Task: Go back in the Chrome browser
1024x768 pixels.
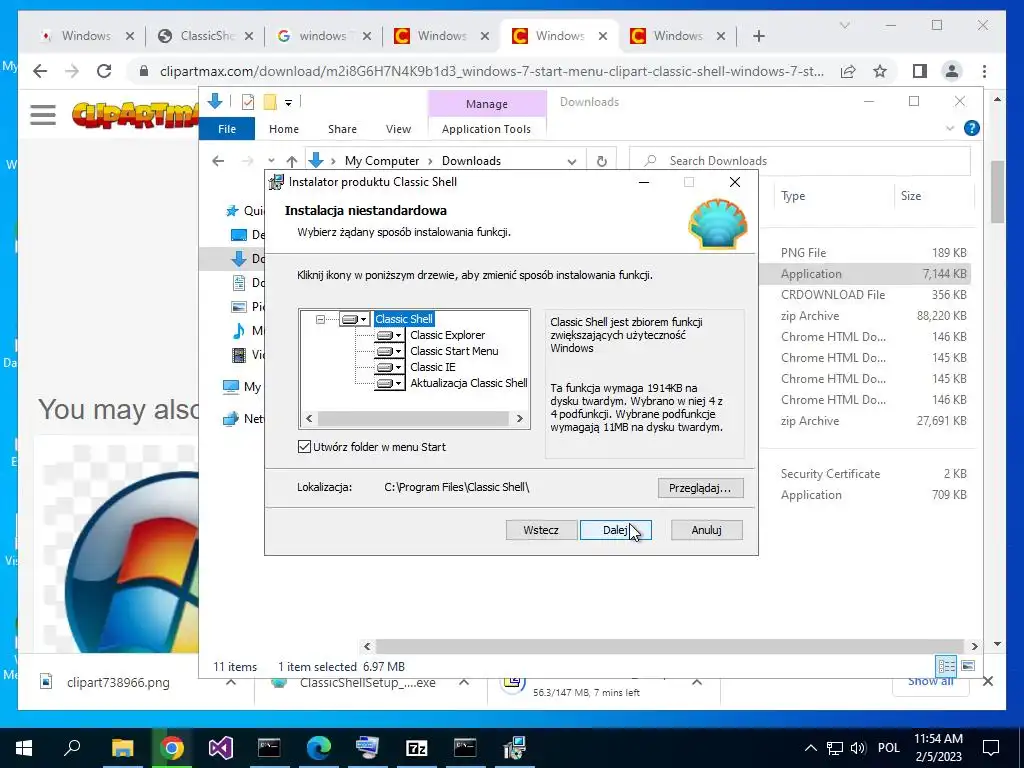Action: [x=40, y=71]
